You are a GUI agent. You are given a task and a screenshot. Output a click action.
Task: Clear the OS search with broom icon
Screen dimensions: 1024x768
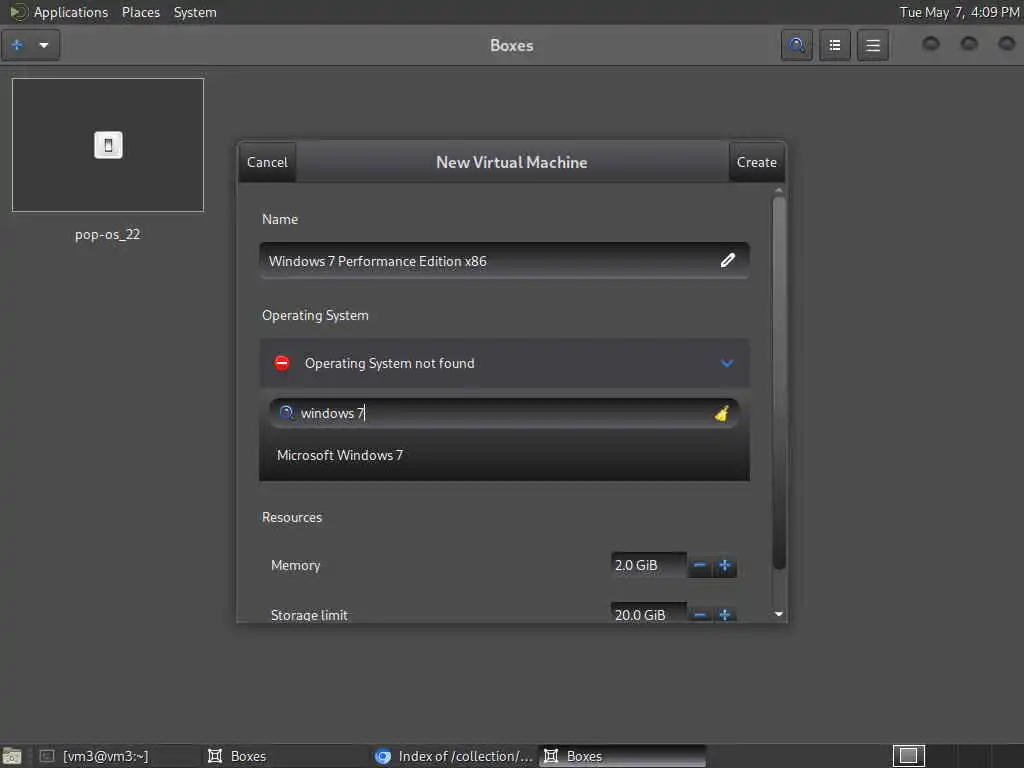[x=721, y=413]
